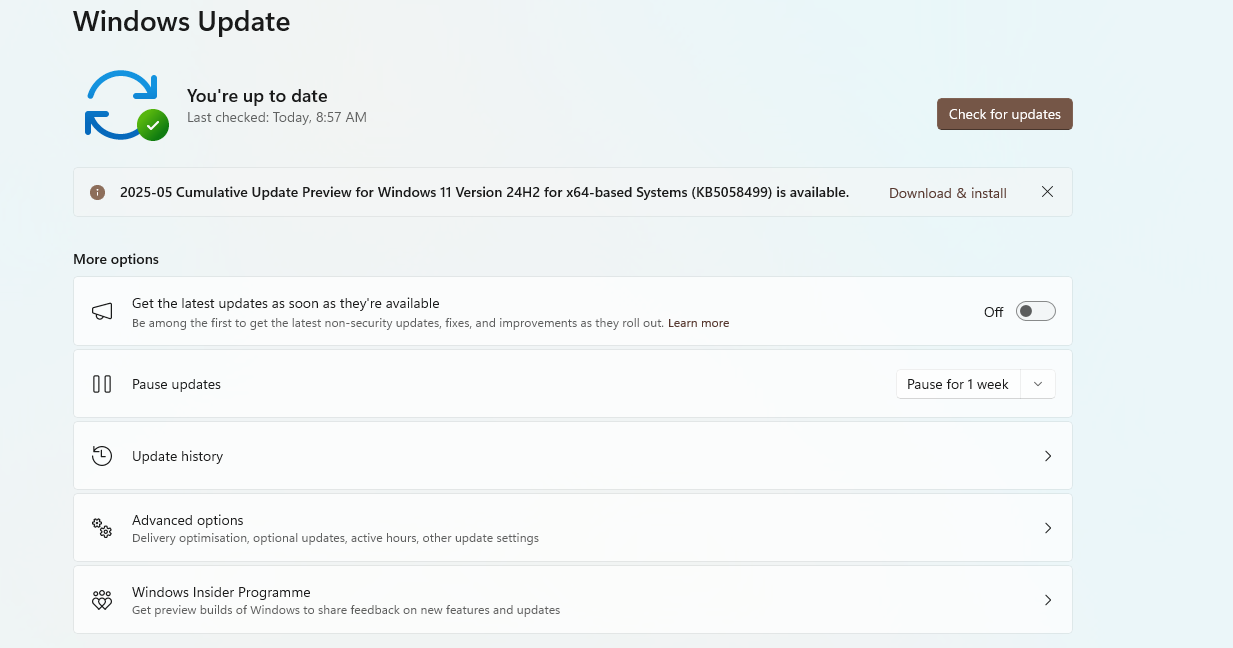Viewport: 1233px width, 648px height.
Task: Click the Windows Insider Programme hearts icon
Action: (x=102, y=600)
